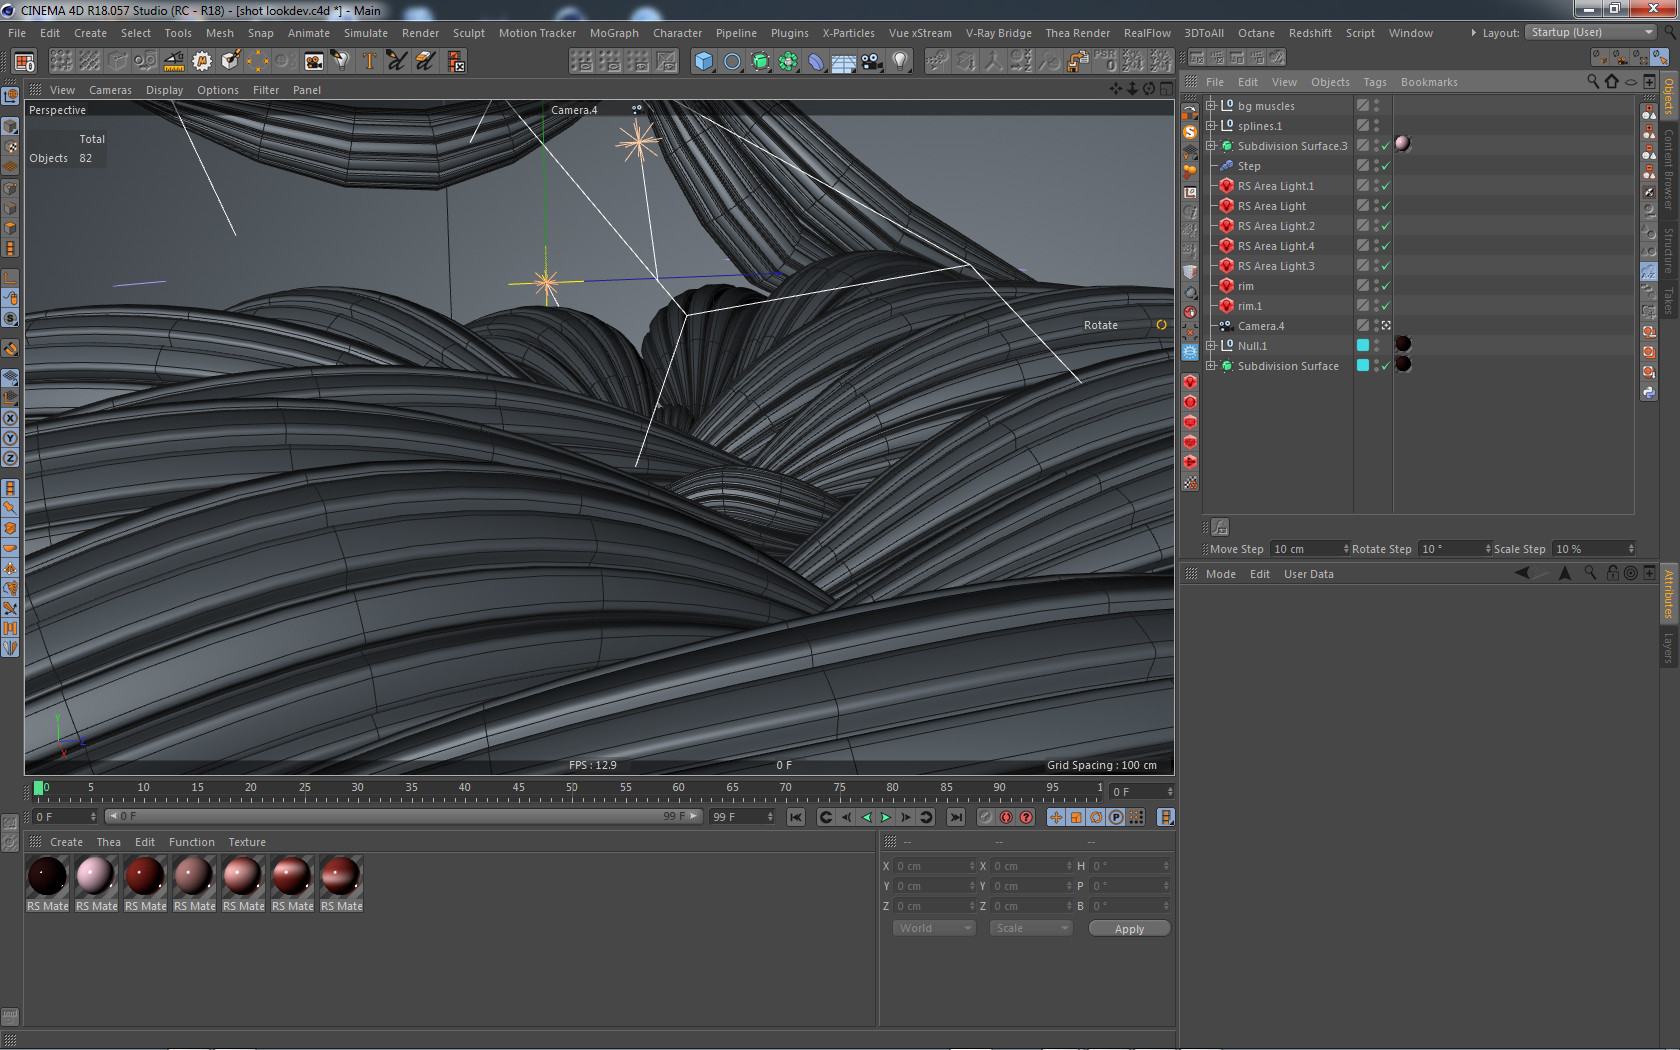Toggle the enable check for RS Area Light.4
This screenshot has height=1050, width=1680.
coord(1386,246)
